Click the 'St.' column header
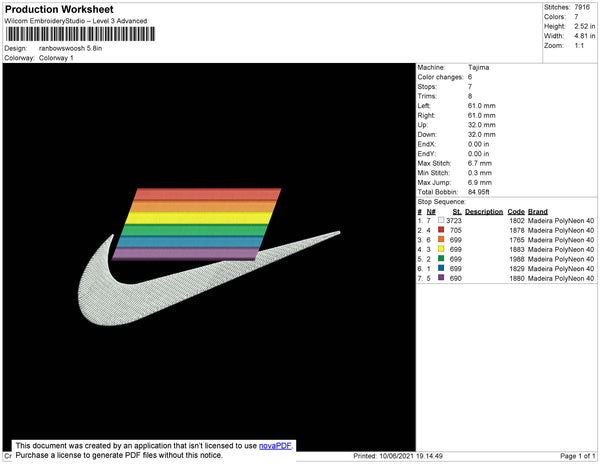 pos(457,212)
